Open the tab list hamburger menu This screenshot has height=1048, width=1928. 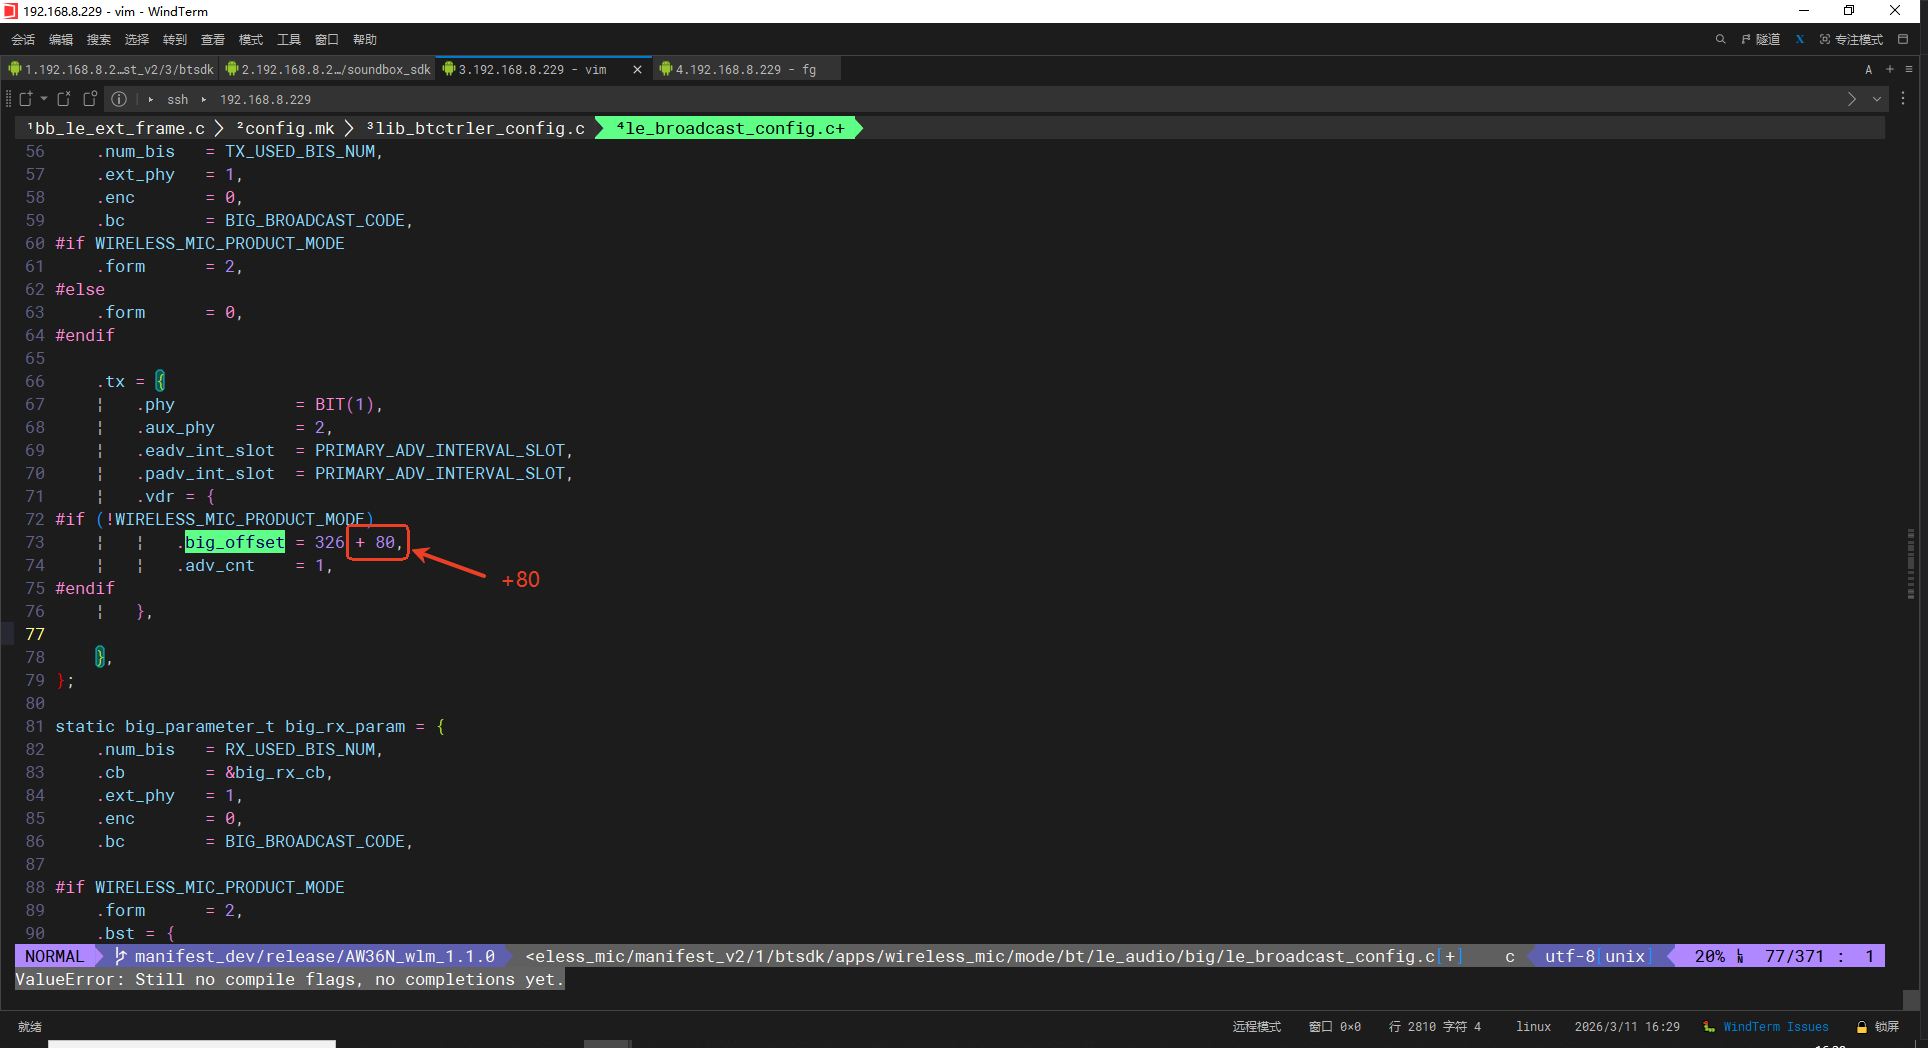pos(1909,69)
